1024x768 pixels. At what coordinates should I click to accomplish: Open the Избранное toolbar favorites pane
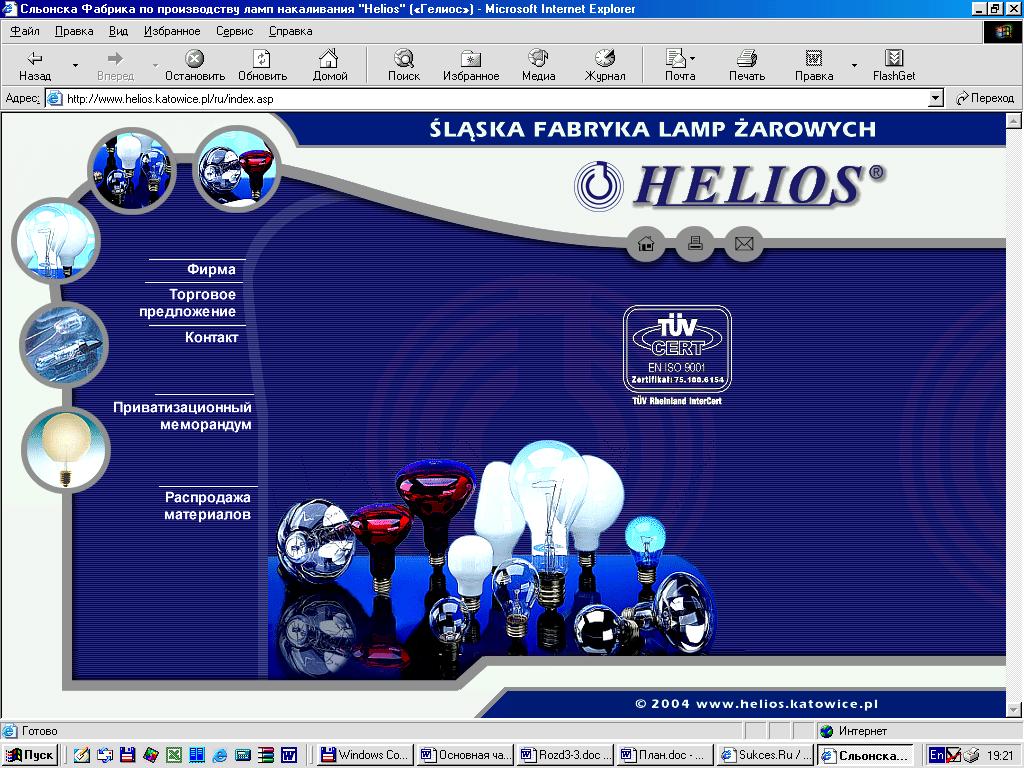tap(471, 65)
